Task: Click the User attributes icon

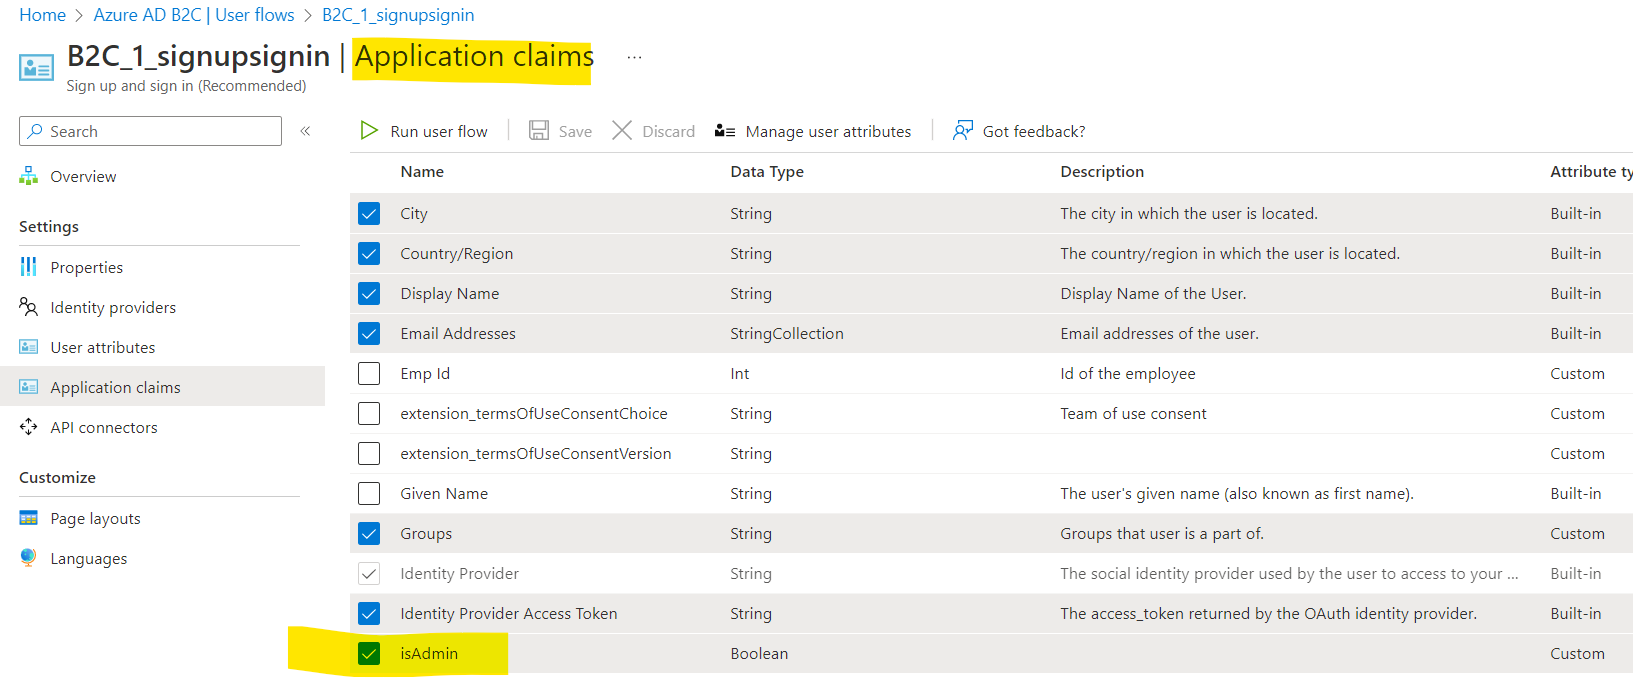Action: click(x=28, y=347)
